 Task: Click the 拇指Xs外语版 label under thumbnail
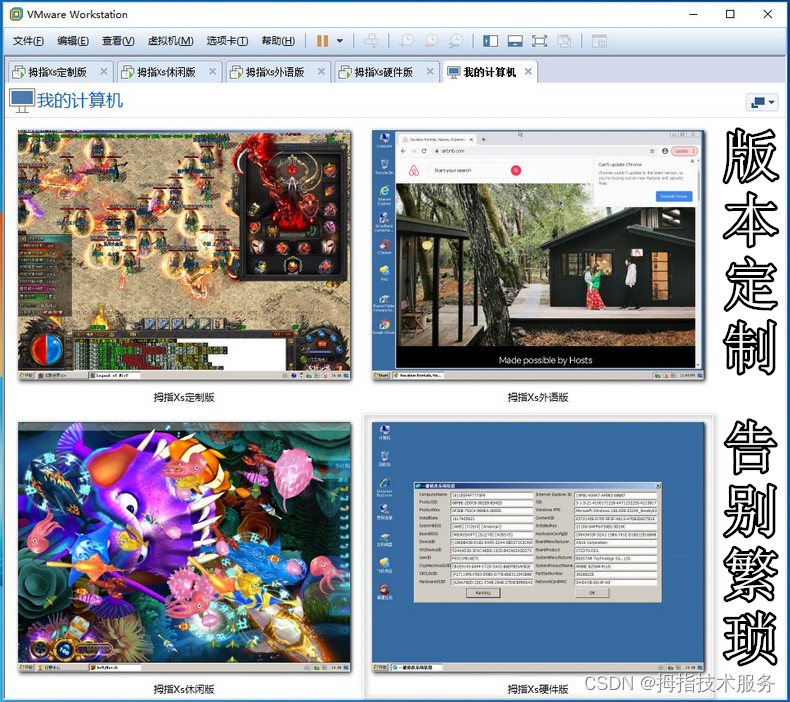[x=538, y=397]
